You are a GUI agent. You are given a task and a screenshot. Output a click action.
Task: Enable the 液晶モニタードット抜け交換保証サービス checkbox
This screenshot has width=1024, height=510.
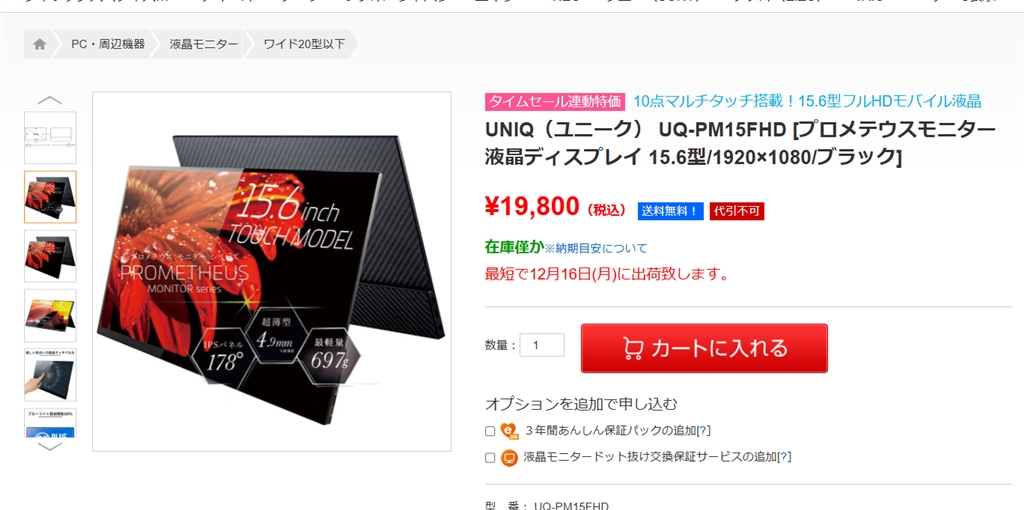pyautogui.click(x=490, y=458)
